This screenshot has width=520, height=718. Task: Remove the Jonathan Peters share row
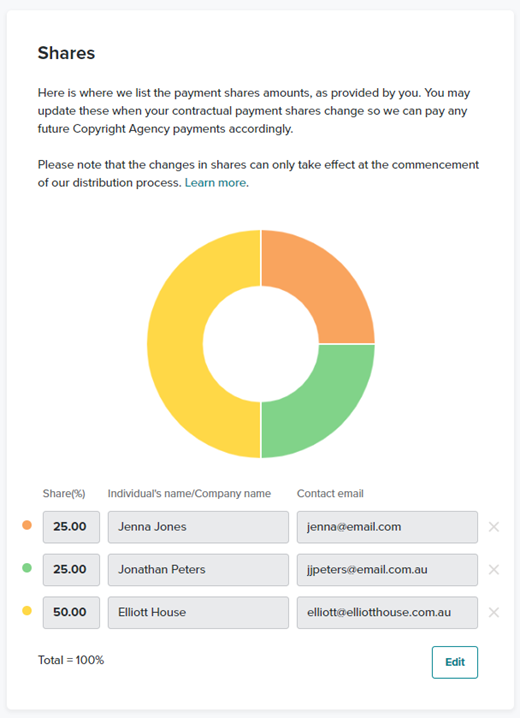point(493,570)
